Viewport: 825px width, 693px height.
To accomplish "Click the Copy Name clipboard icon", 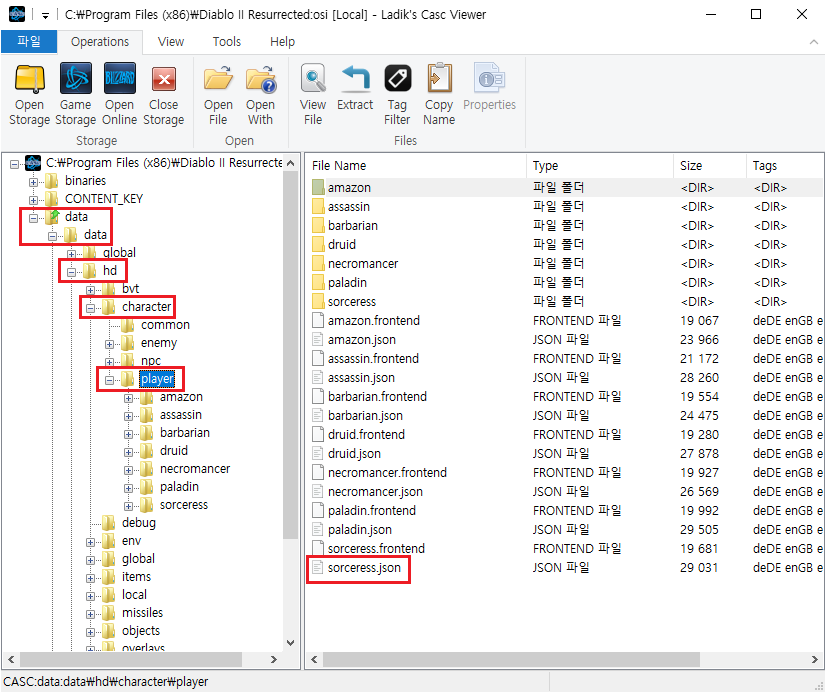I will tap(439, 79).
